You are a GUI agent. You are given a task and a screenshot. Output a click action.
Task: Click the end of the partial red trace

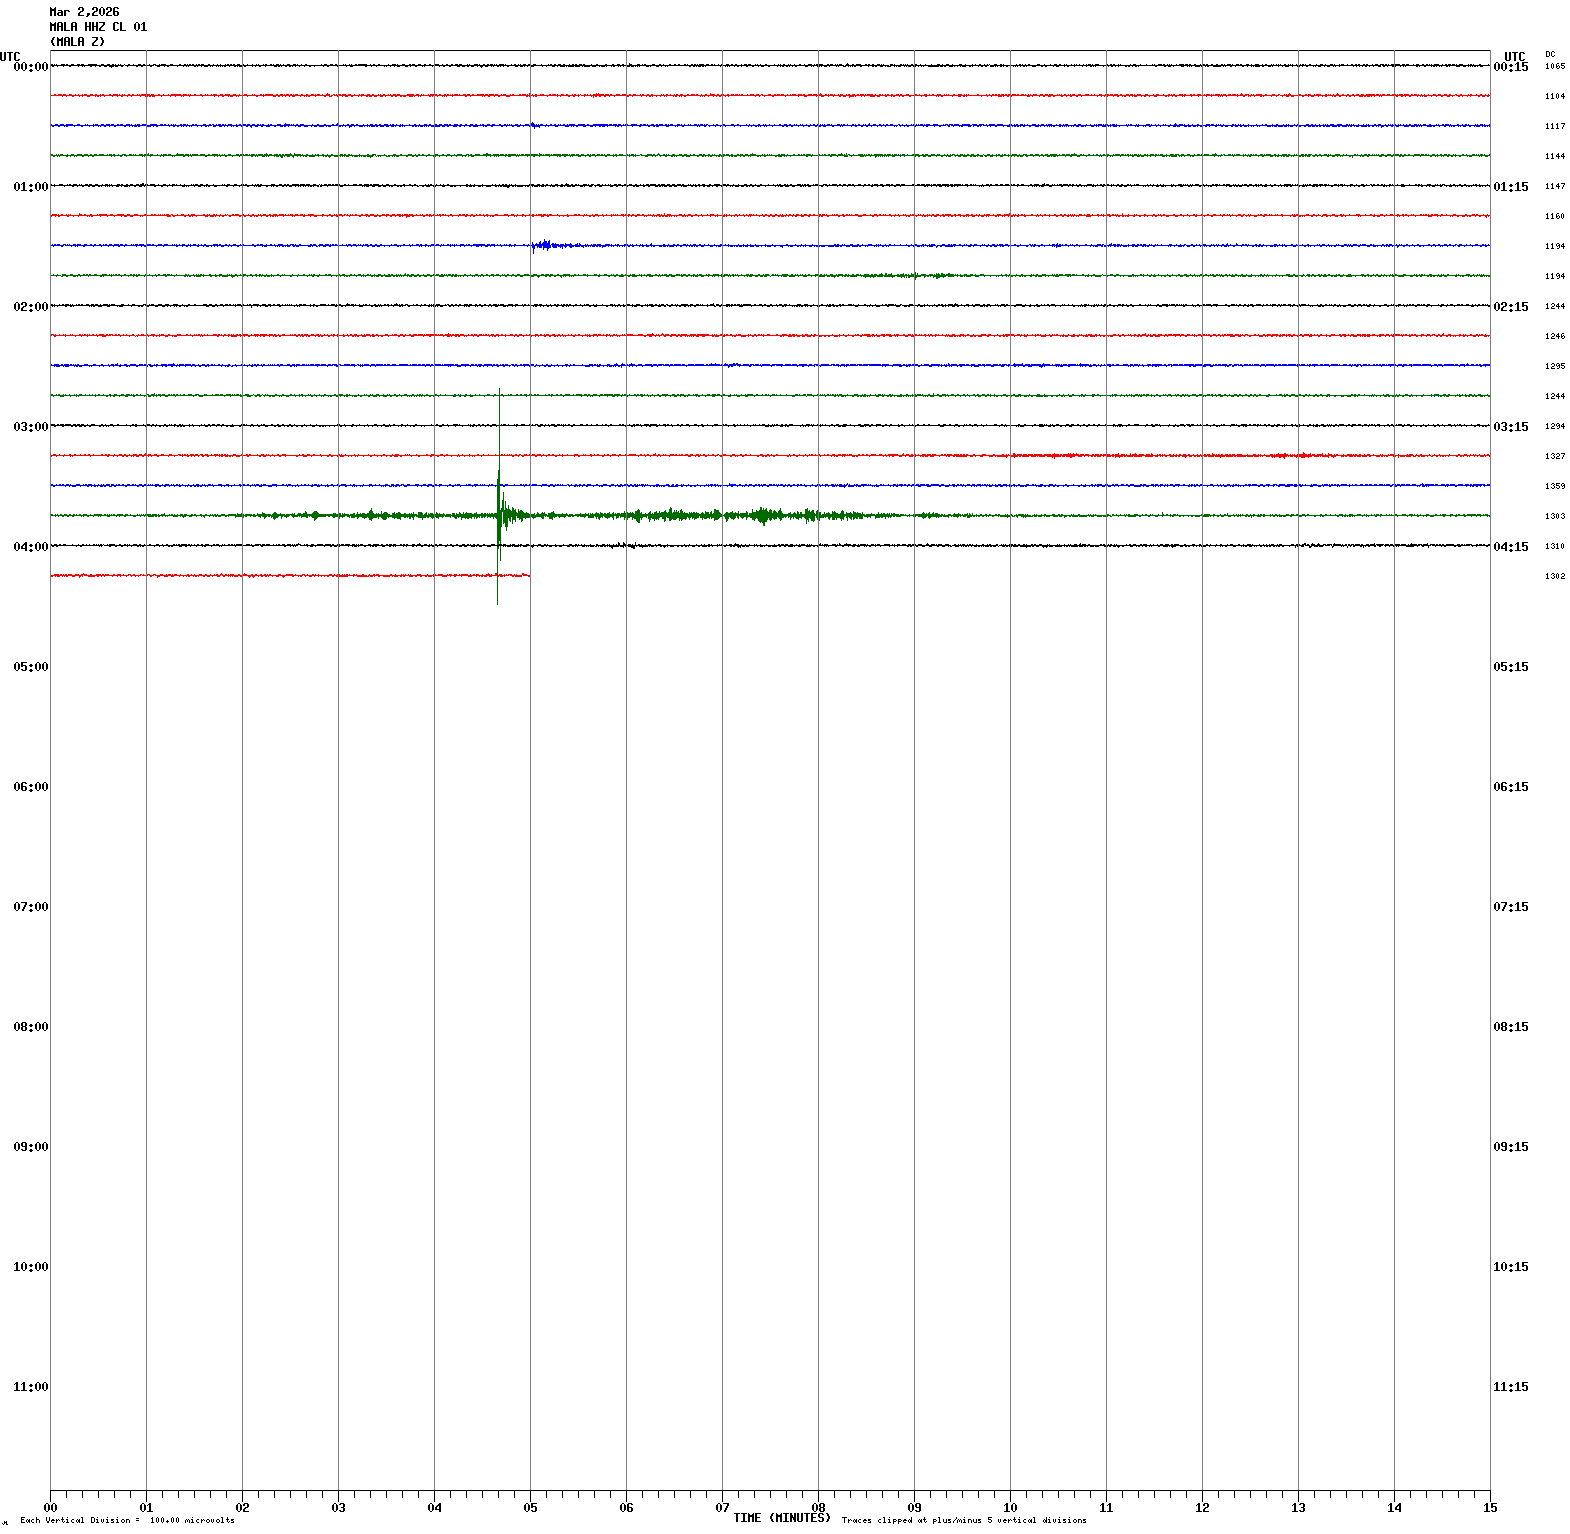(x=528, y=575)
